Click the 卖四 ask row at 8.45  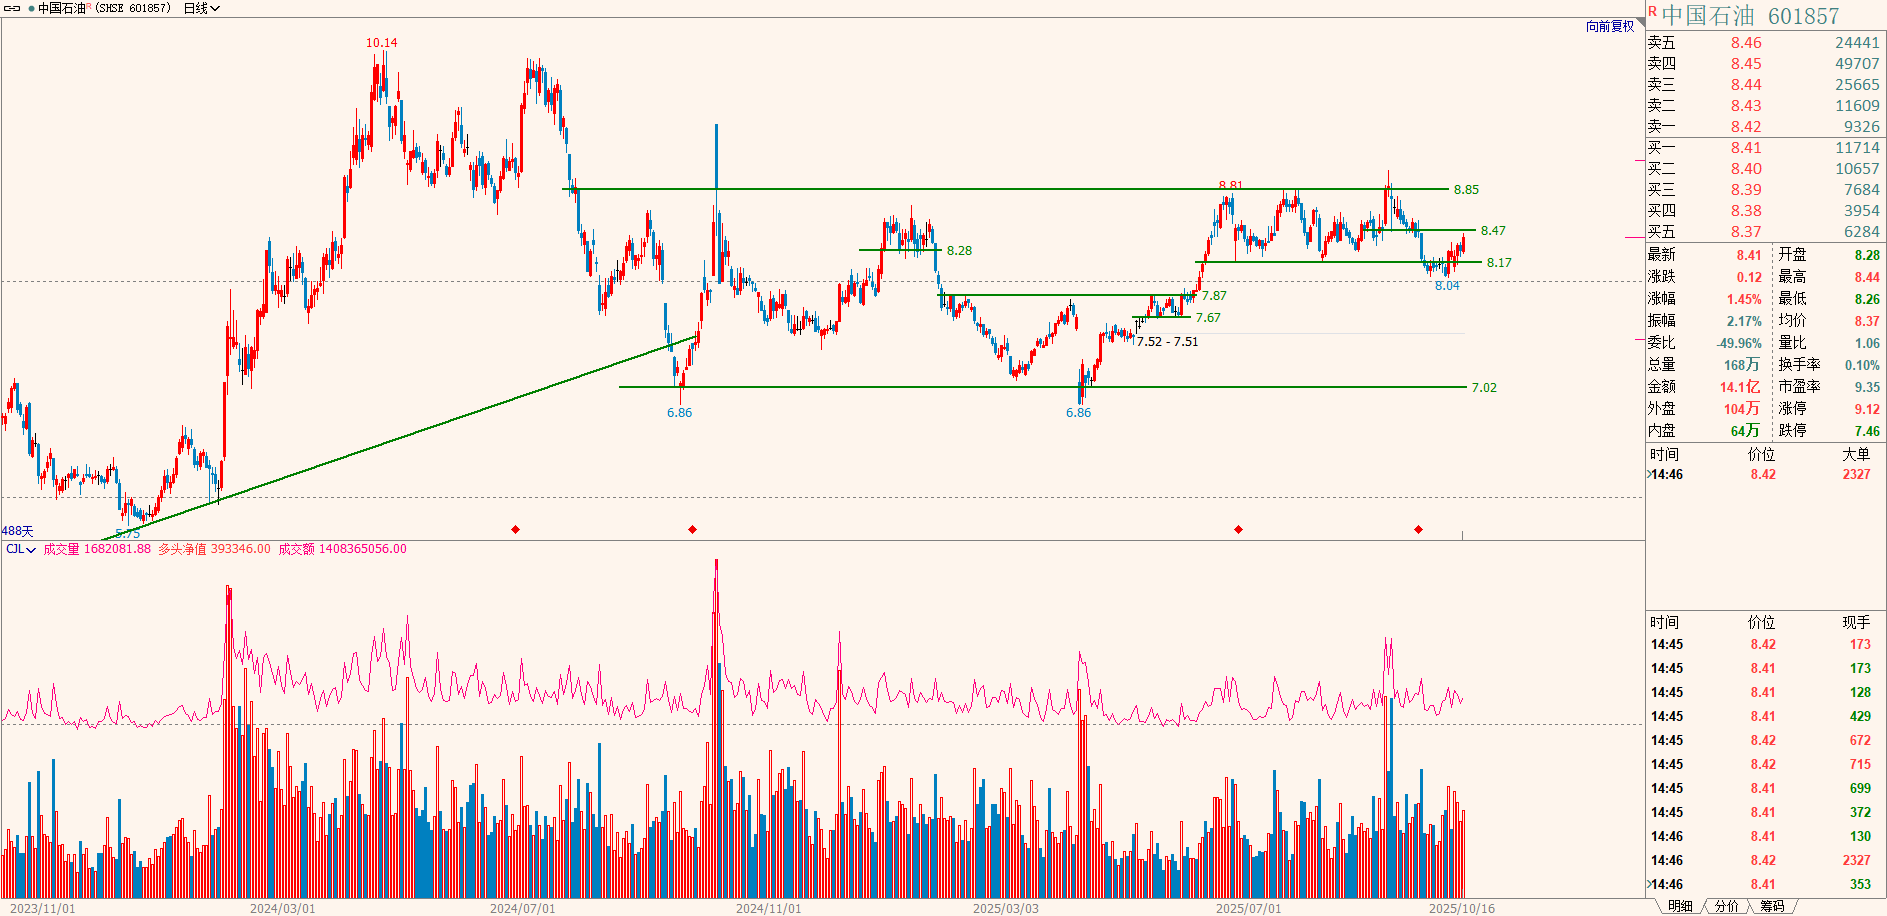pos(1764,63)
